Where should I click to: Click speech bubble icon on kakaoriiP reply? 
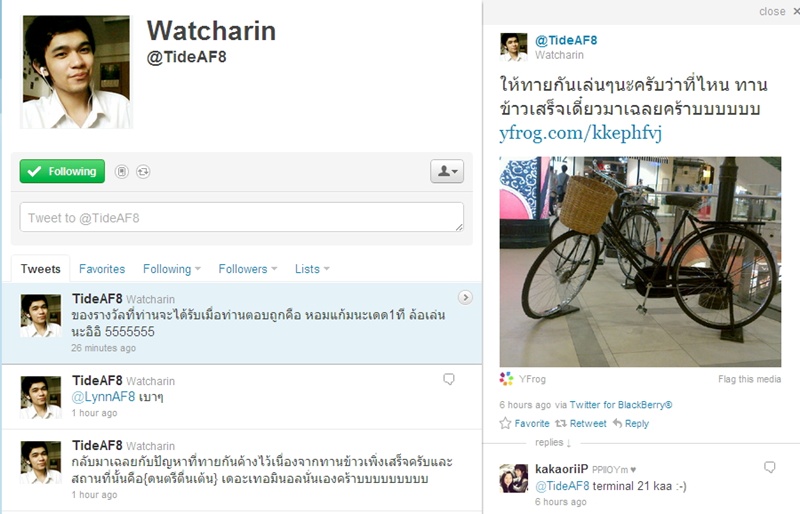(770, 467)
